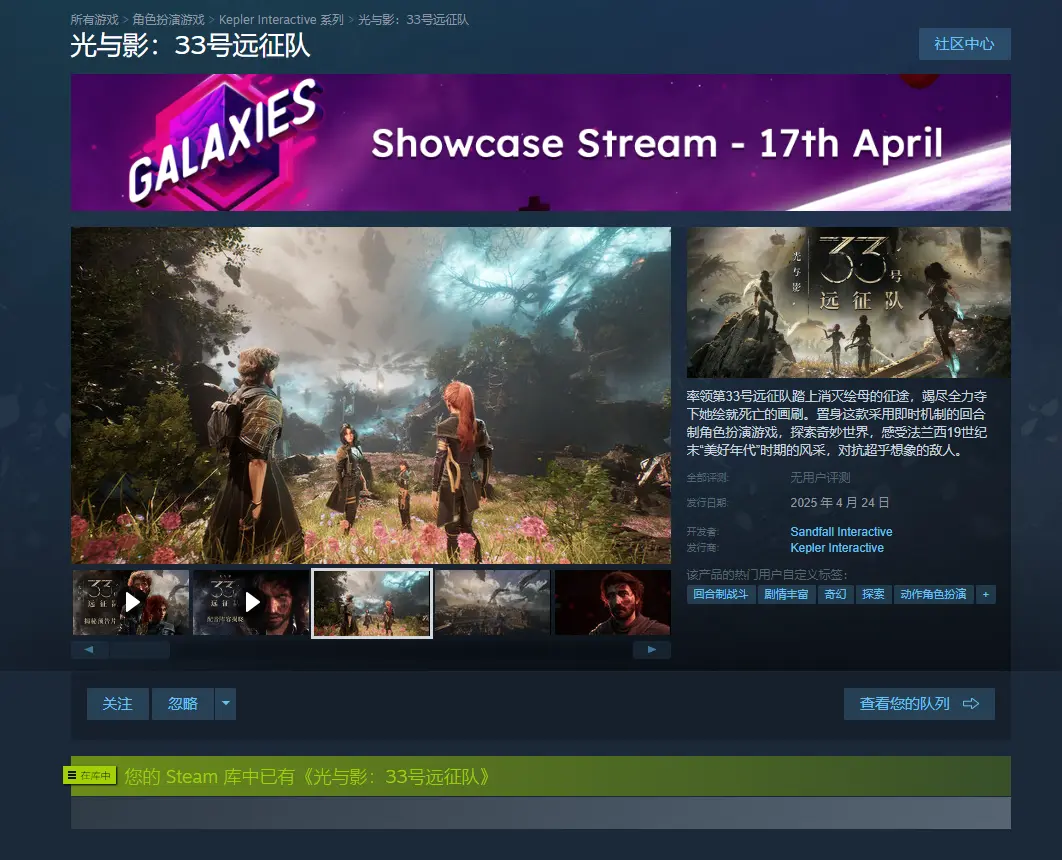Image resolution: width=1062 pixels, height=860 pixels.
Task: Select the highlighted flower-meadow screenshot thumbnail
Action: tap(372, 603)
